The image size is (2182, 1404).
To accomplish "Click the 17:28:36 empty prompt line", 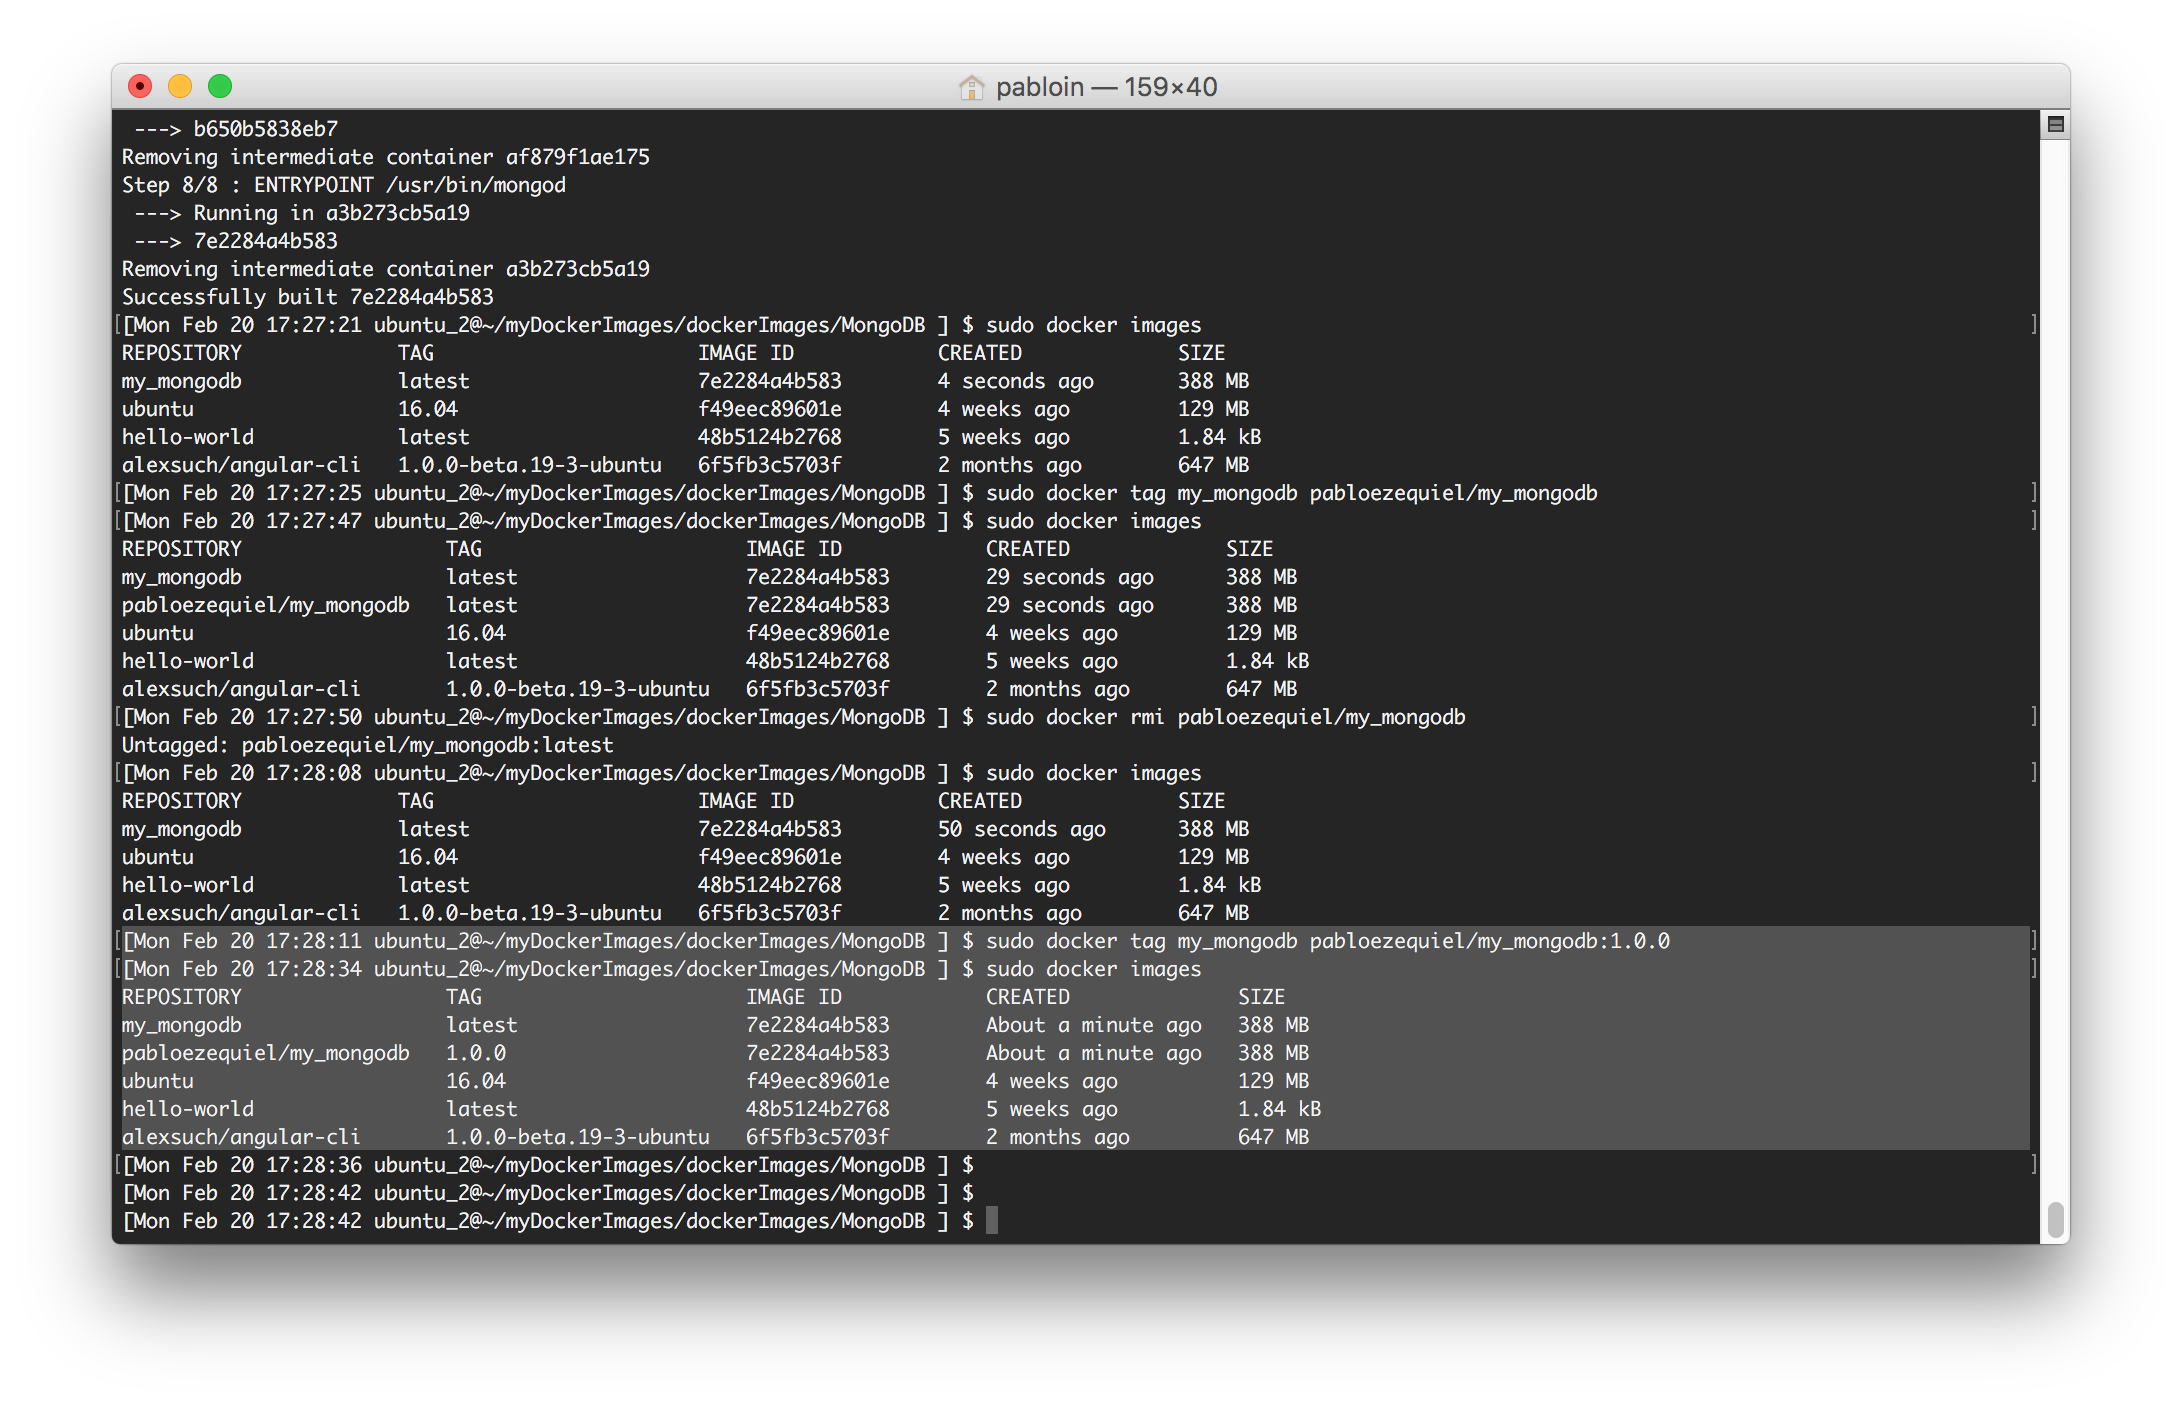I will click(x=547, y=1165).
